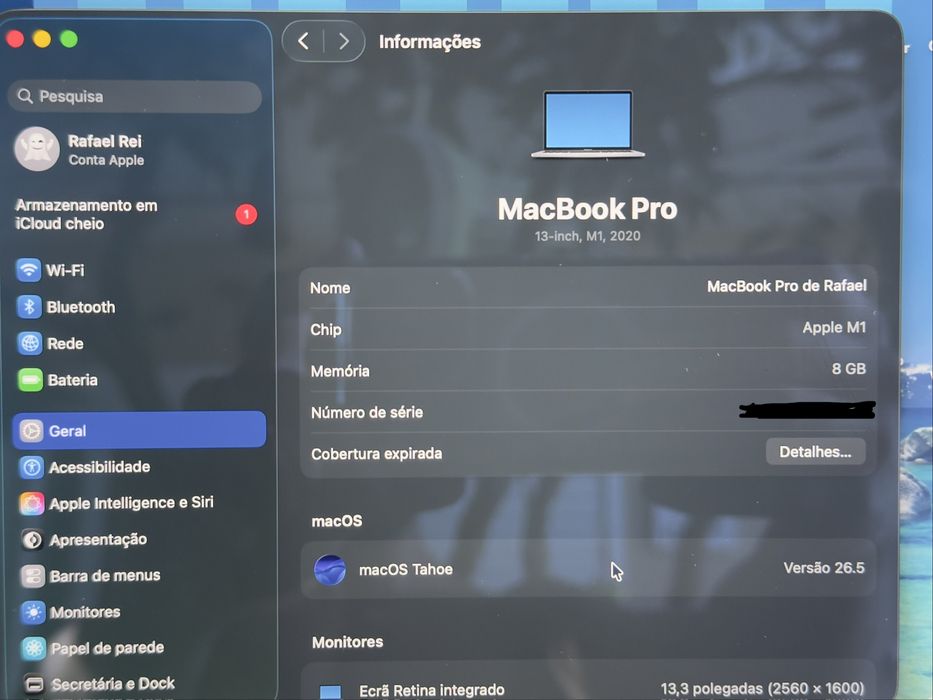Image resolution: width=933 pixels, height=700 pixels.
Task: Click the built-in display icon under Monitores
Action: [x=330, y=692]
